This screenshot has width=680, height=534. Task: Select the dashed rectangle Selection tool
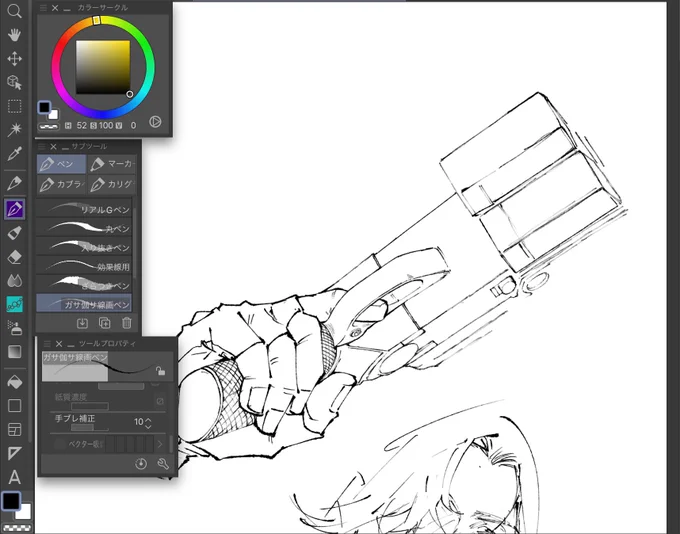pyautogui.click(x=14, y=106)
